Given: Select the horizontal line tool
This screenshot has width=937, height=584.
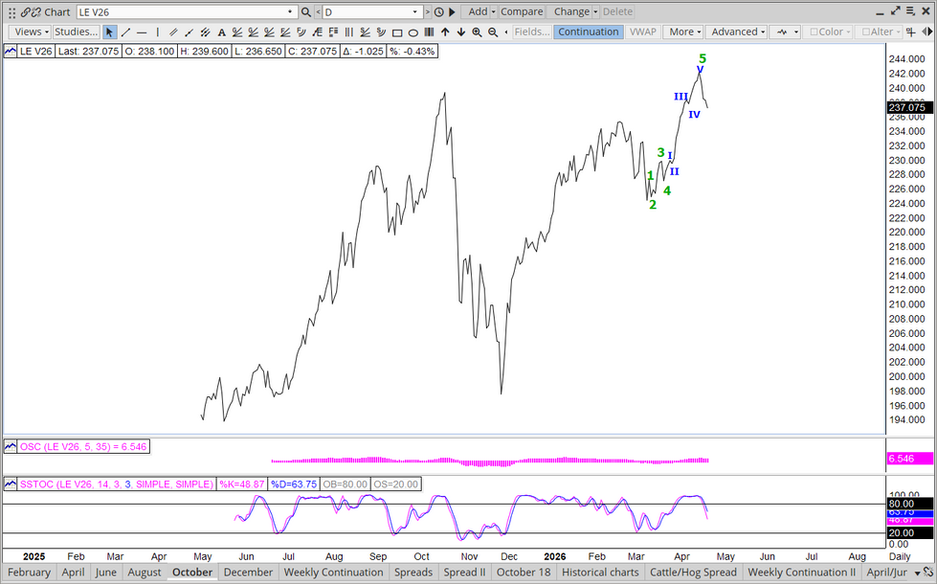Looking at the screenshot, I should [x=142, y=32].
